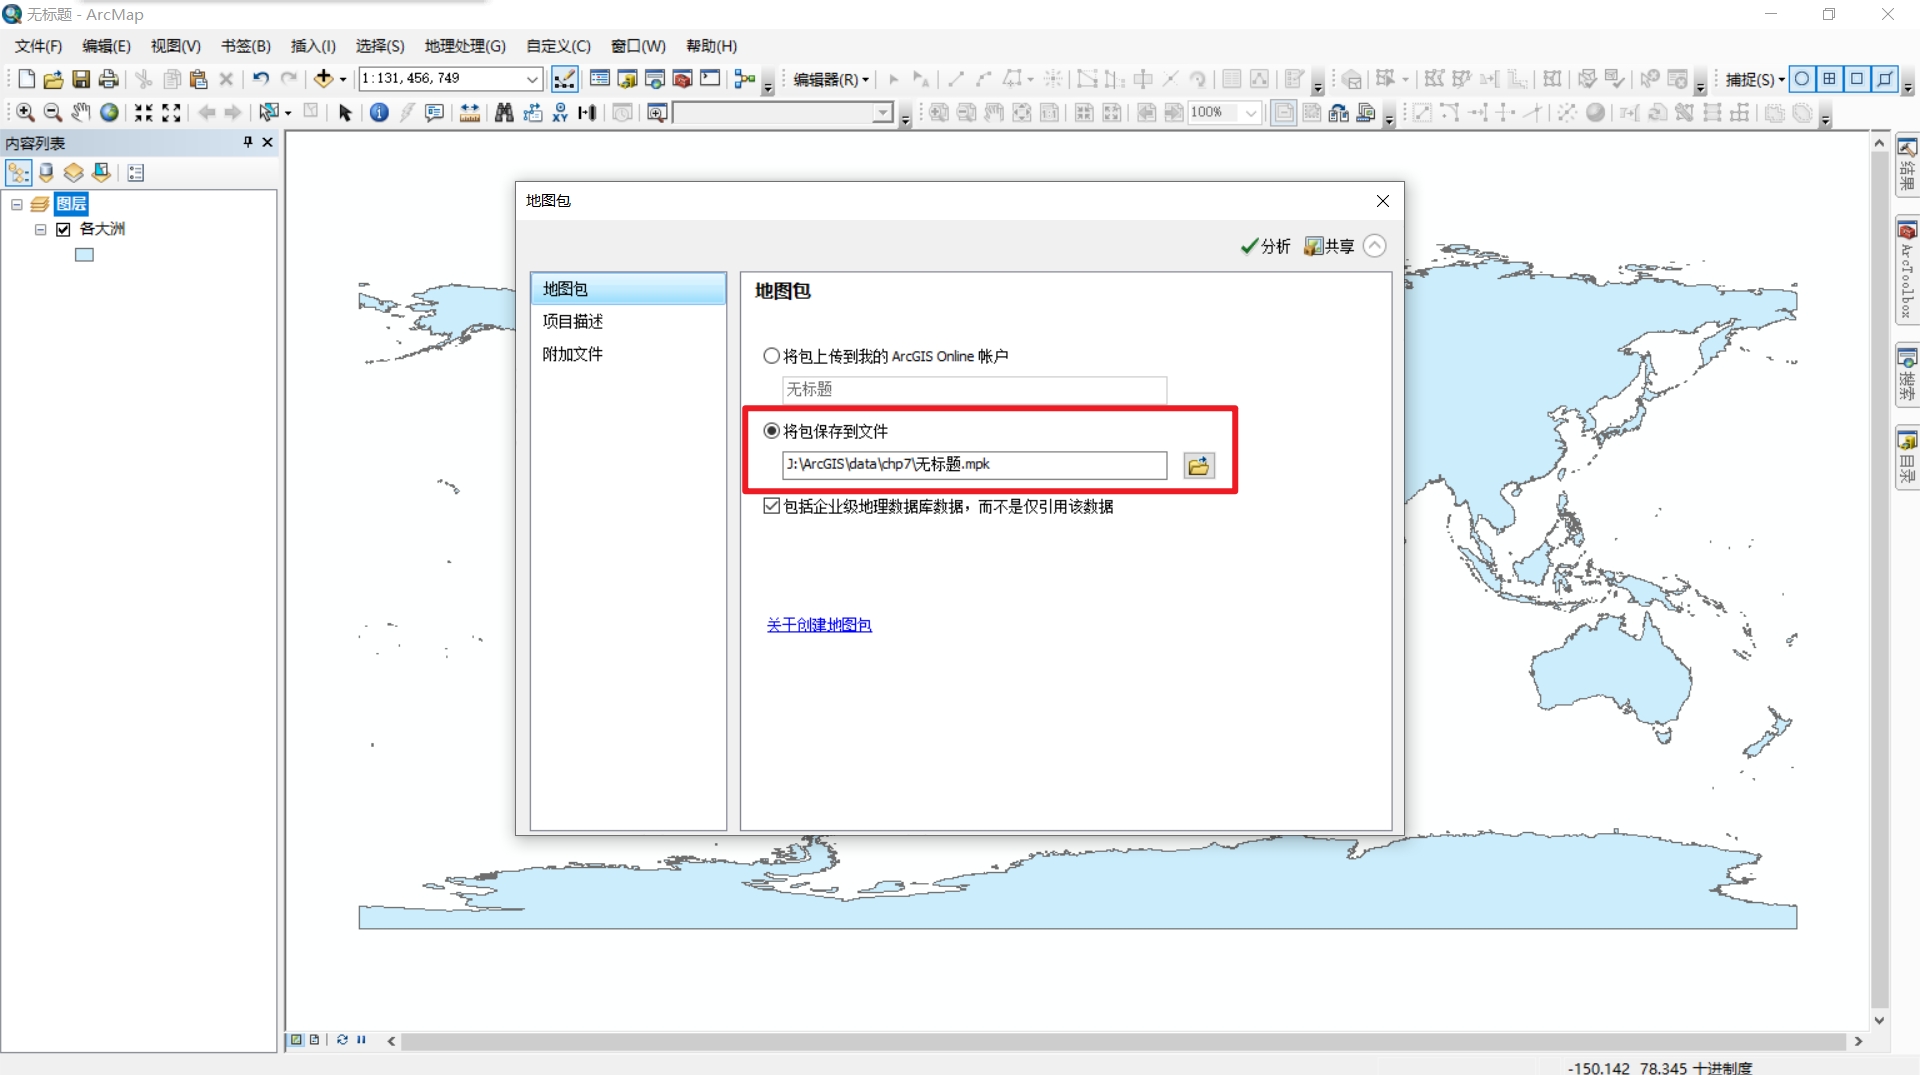Collapse the 各大洲 layer legend
Screen dimensions: 1920x1075
41,230
